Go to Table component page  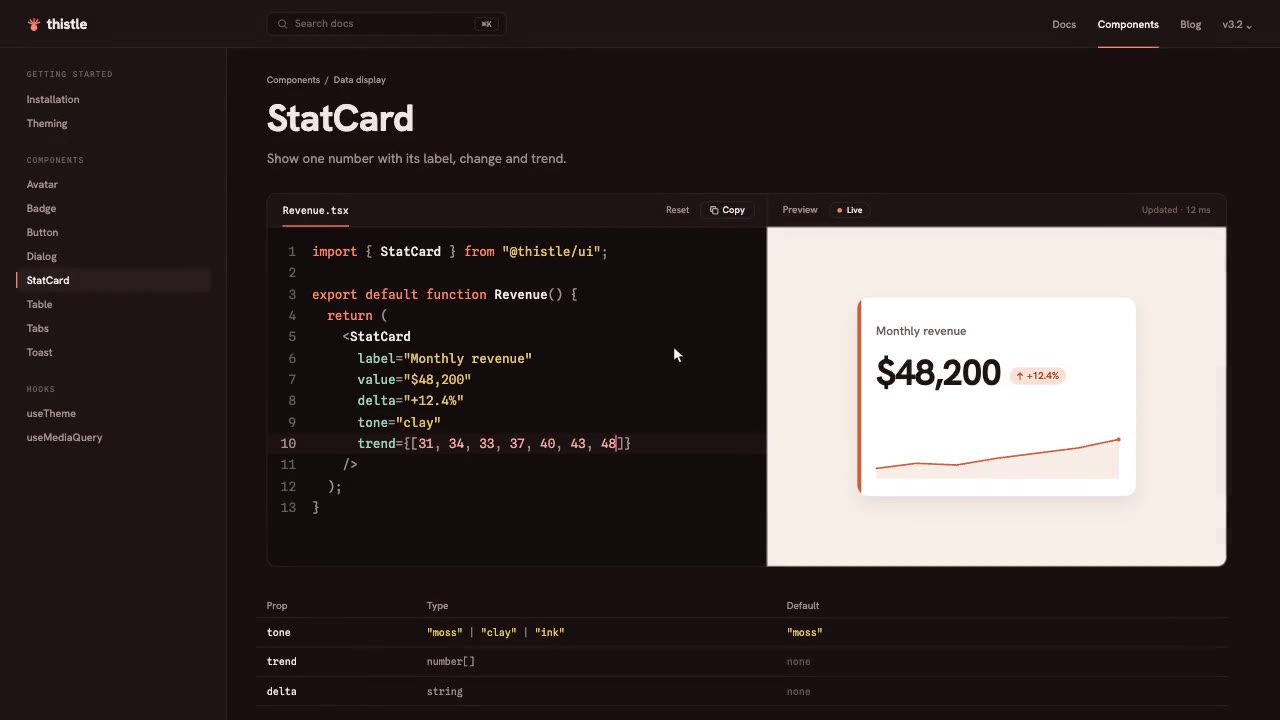(x=39, y=305)
